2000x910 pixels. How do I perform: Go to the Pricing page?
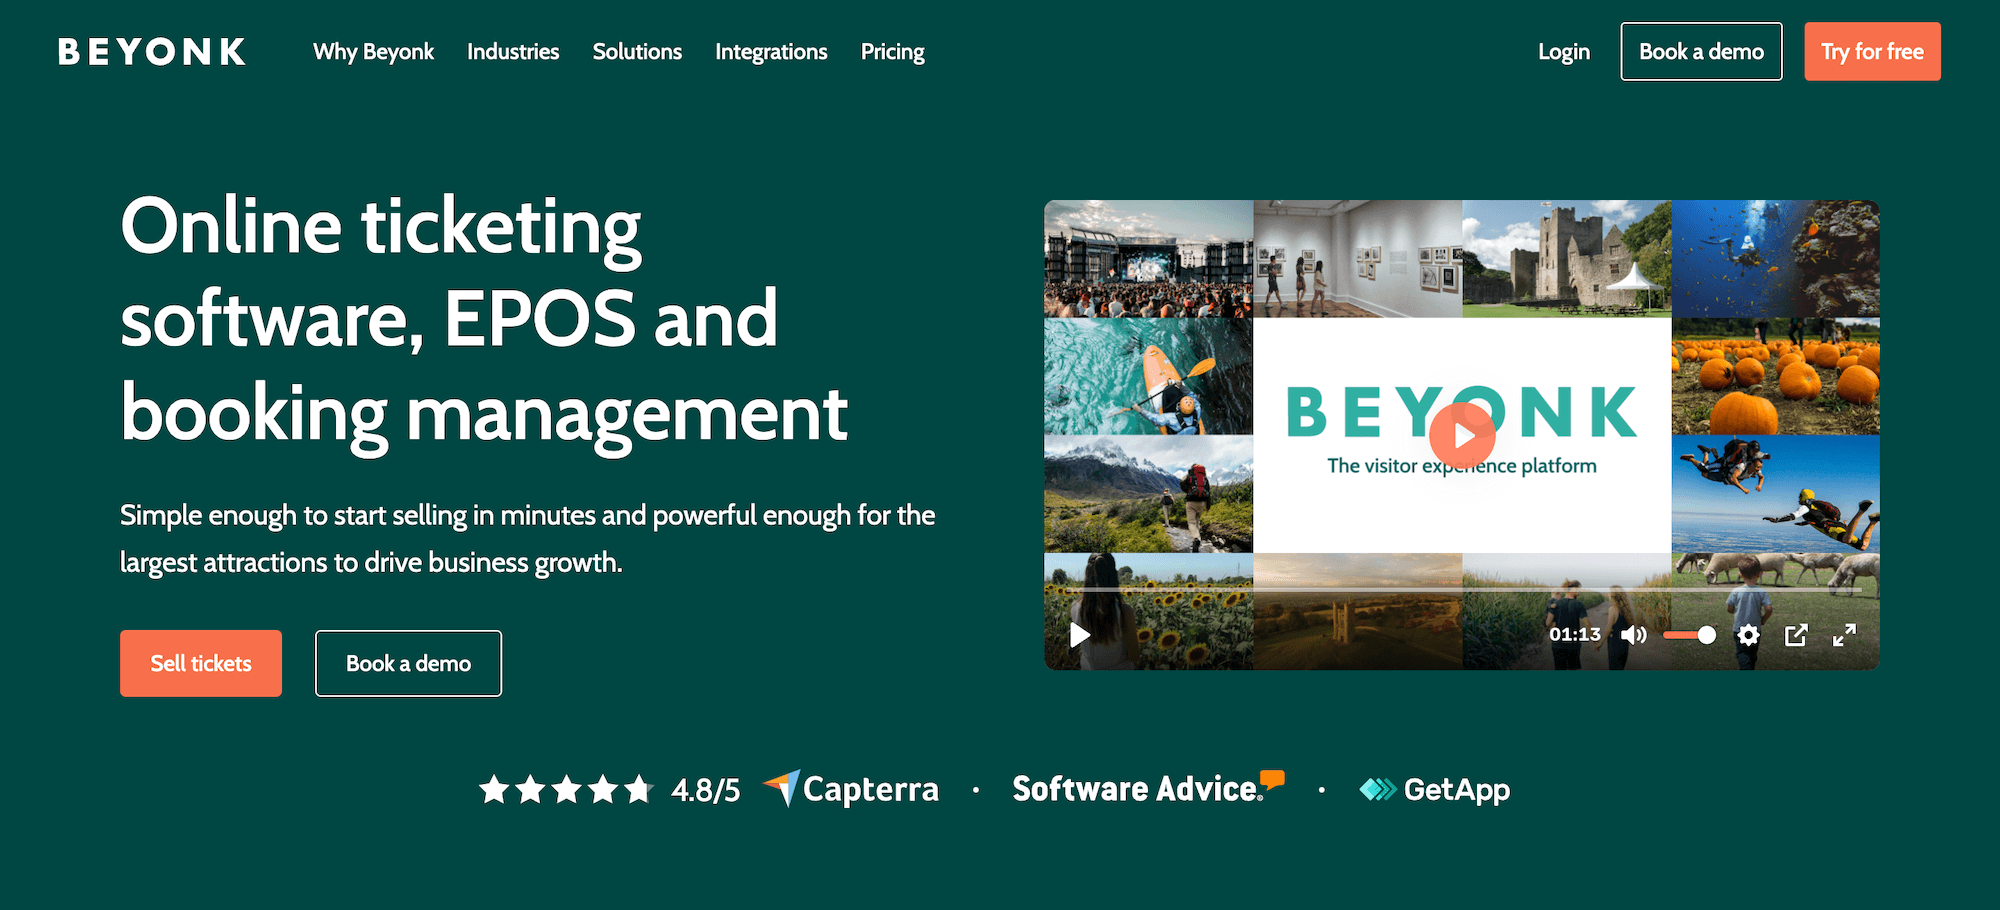point(892,52)
